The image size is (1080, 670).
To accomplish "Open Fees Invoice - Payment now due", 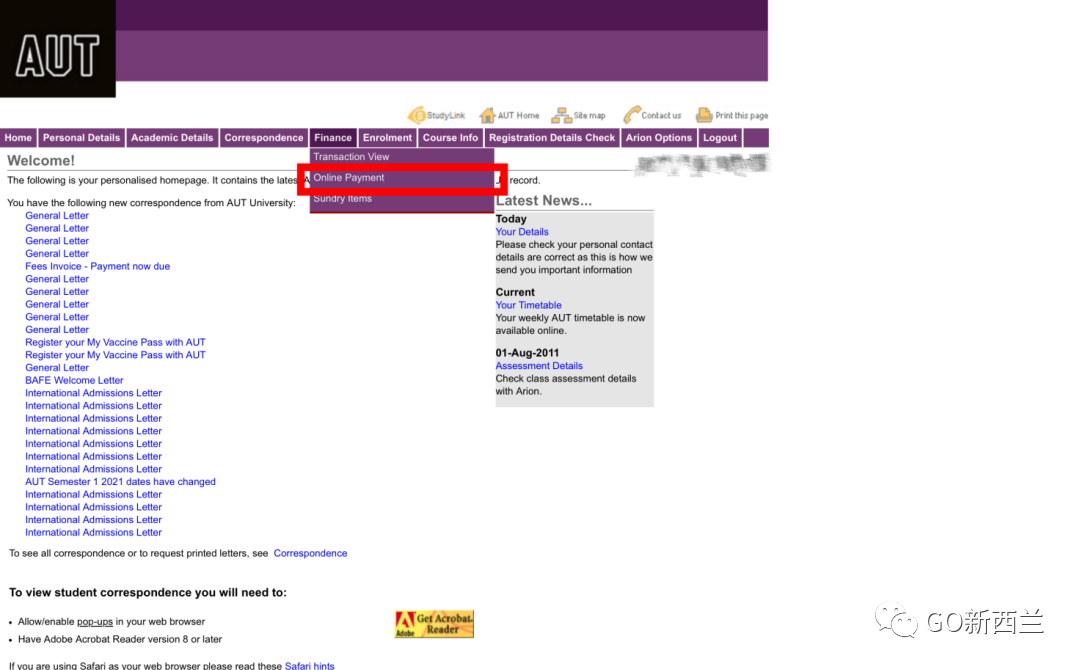I will click(x=98, y=266).
